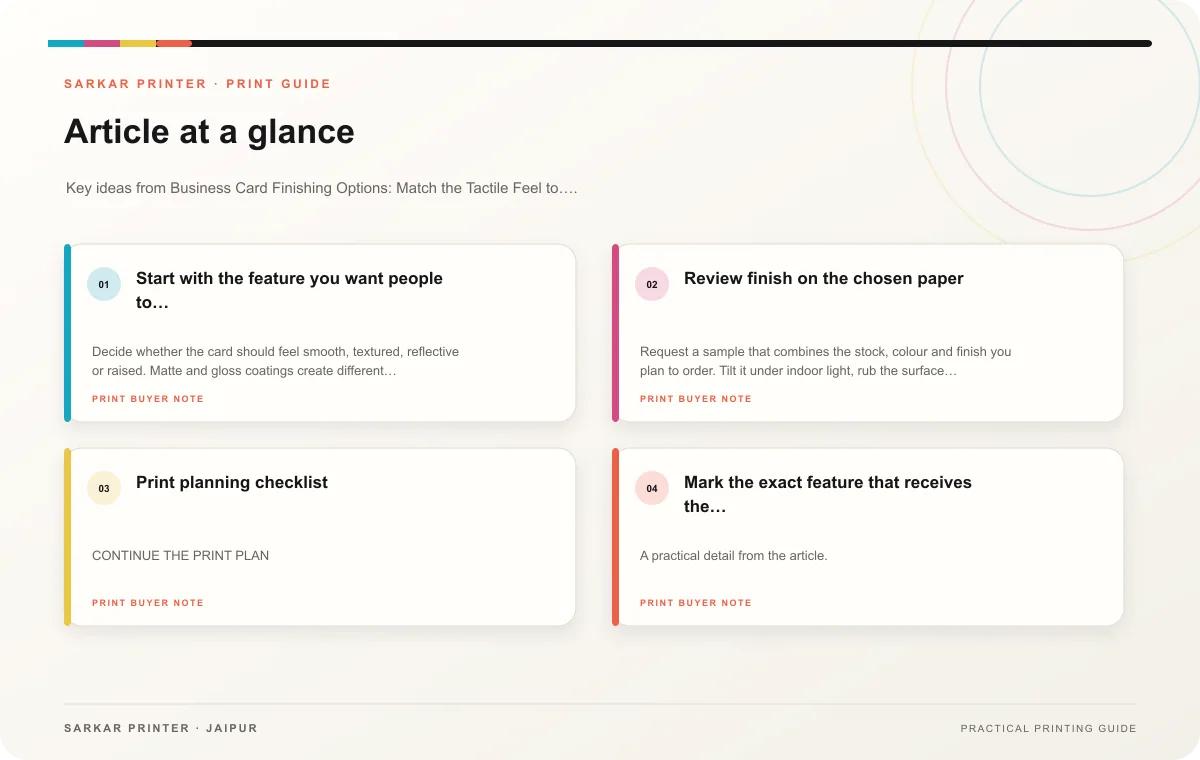Image resolution: width=1200 pixels, height=760 pixels.
Task: Click 'SARKAR PRINTER · PRINT GUIDE' header label
Action: tap(197, 84)
